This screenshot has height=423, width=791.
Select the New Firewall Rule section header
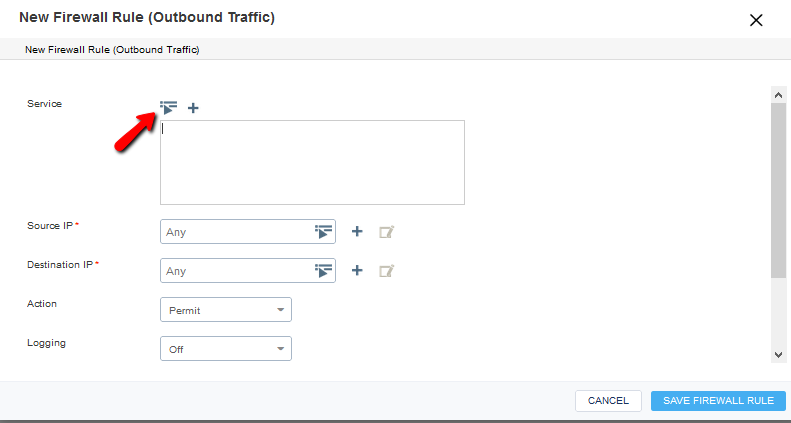112,49
